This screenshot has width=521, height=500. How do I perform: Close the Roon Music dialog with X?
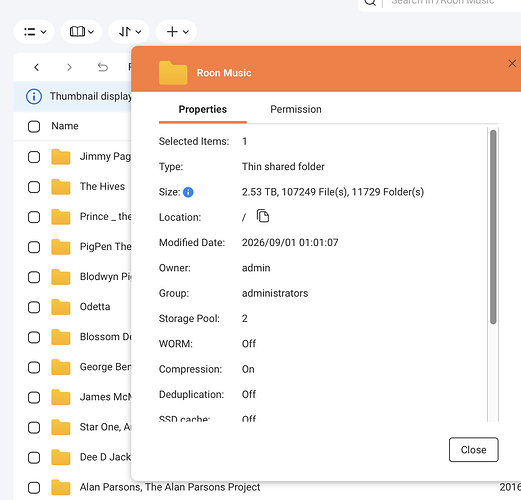512,63
